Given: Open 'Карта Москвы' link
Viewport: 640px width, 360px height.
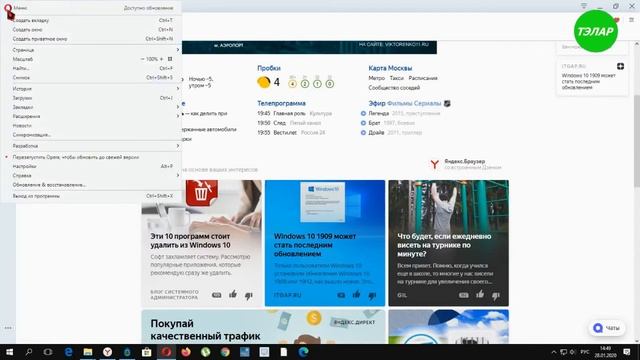Looking at the screenshot, I should [x=390, y=68].
